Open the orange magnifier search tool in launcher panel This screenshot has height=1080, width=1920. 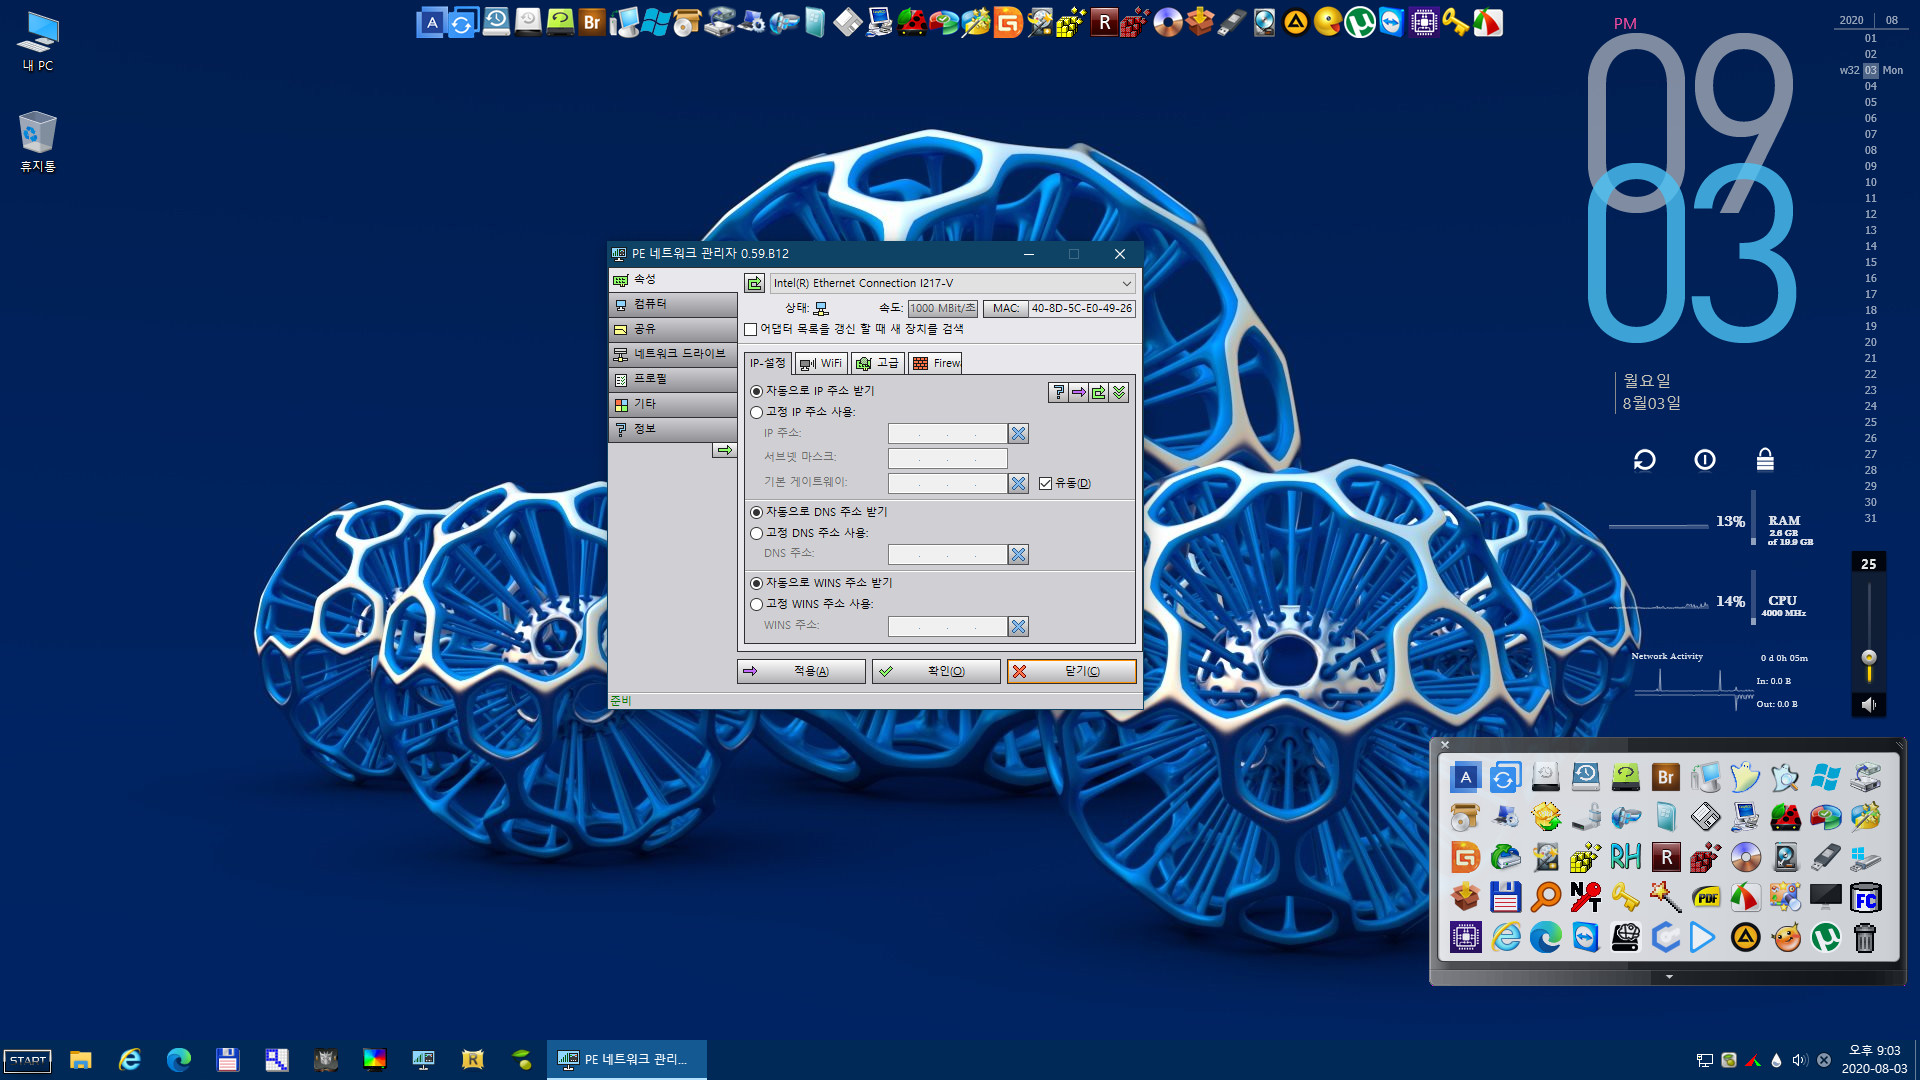click(1545, 897)
